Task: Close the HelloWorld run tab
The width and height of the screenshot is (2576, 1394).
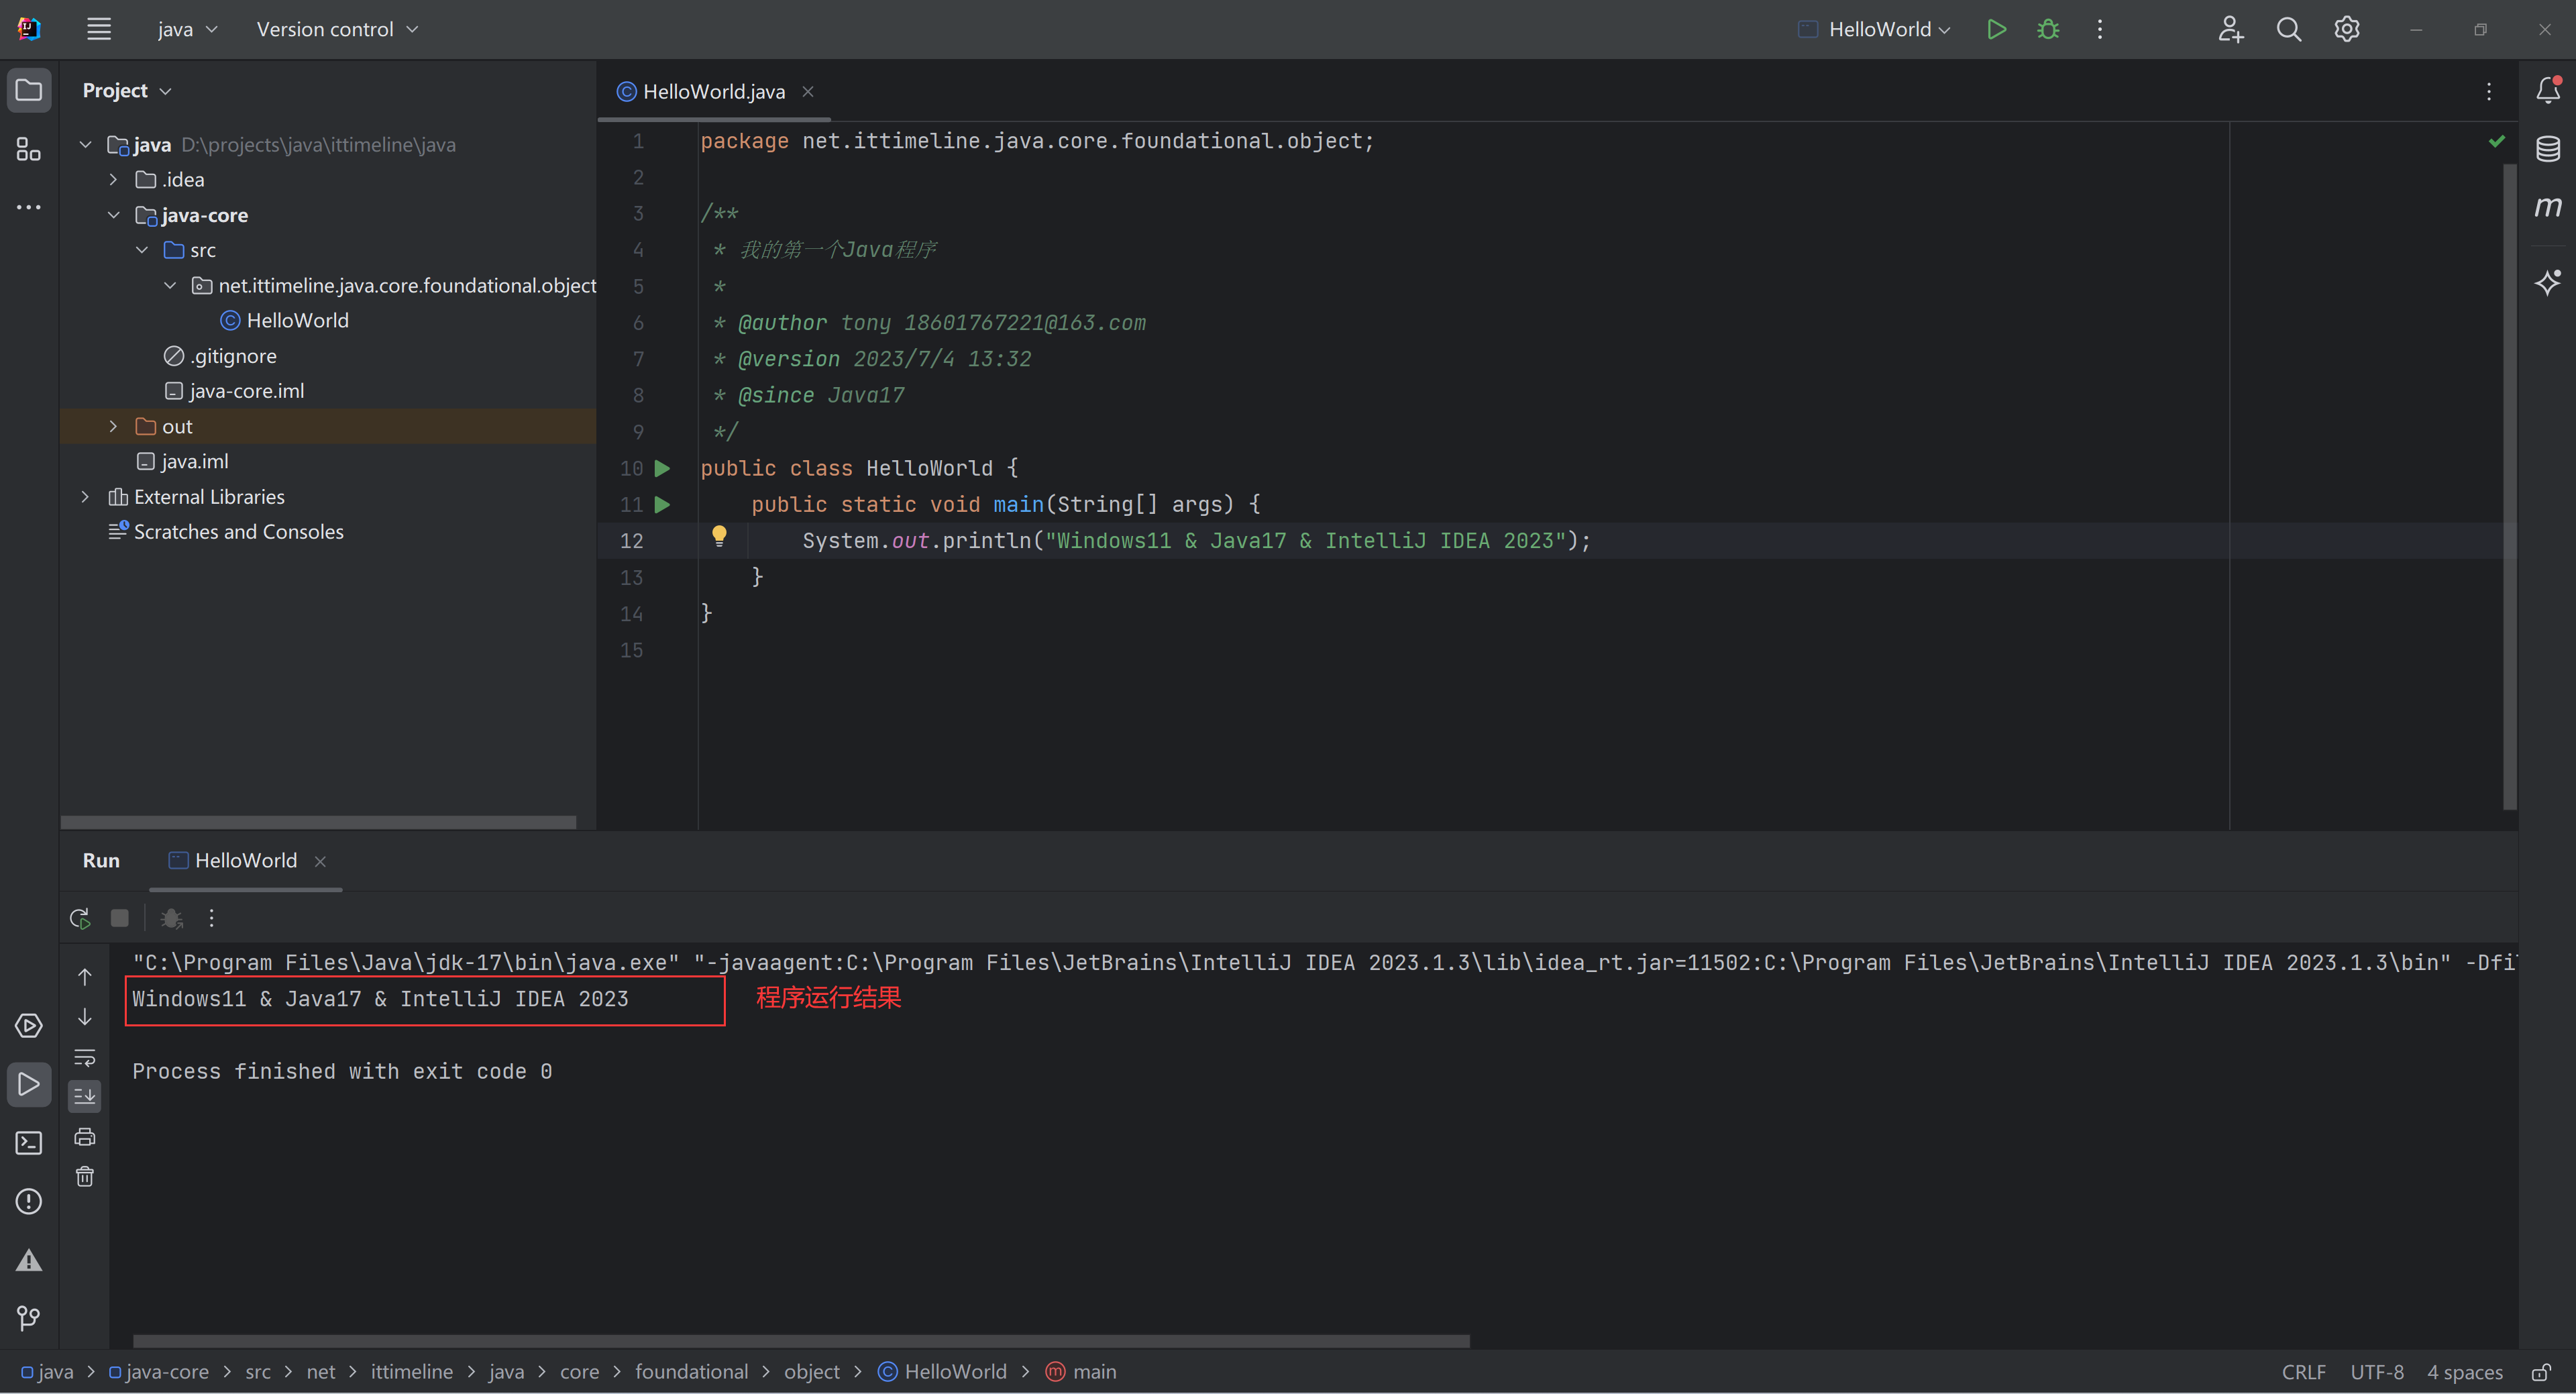Action: [320, 861]
